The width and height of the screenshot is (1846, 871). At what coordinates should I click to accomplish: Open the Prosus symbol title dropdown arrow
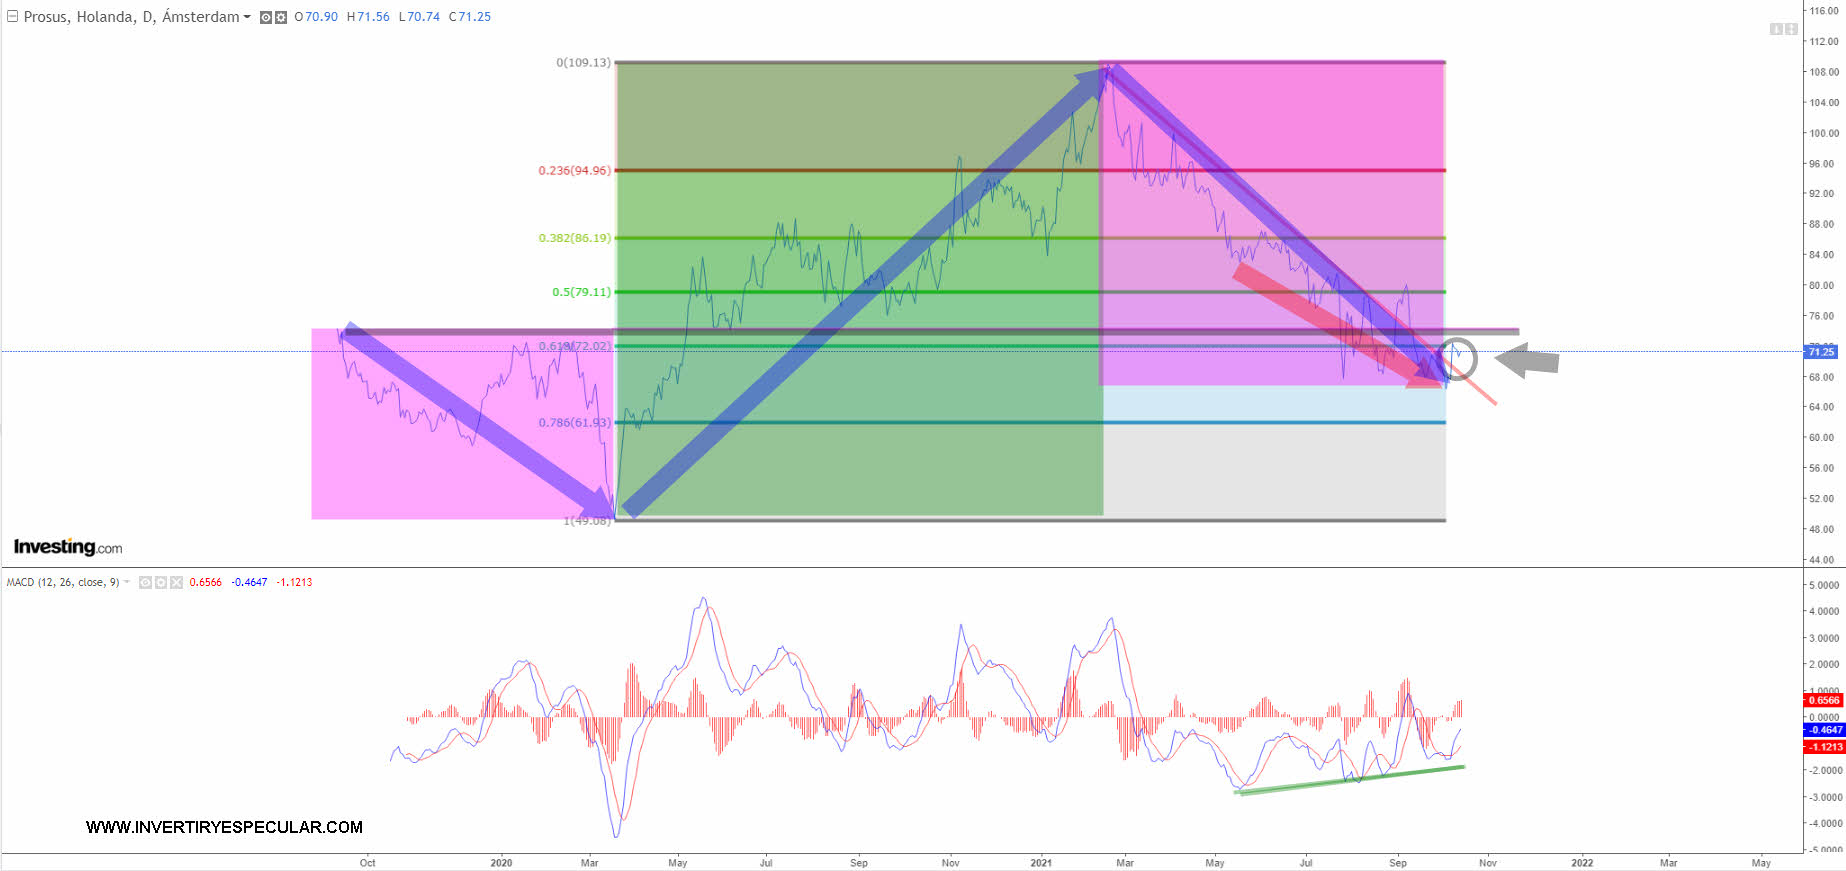[247, 17]
